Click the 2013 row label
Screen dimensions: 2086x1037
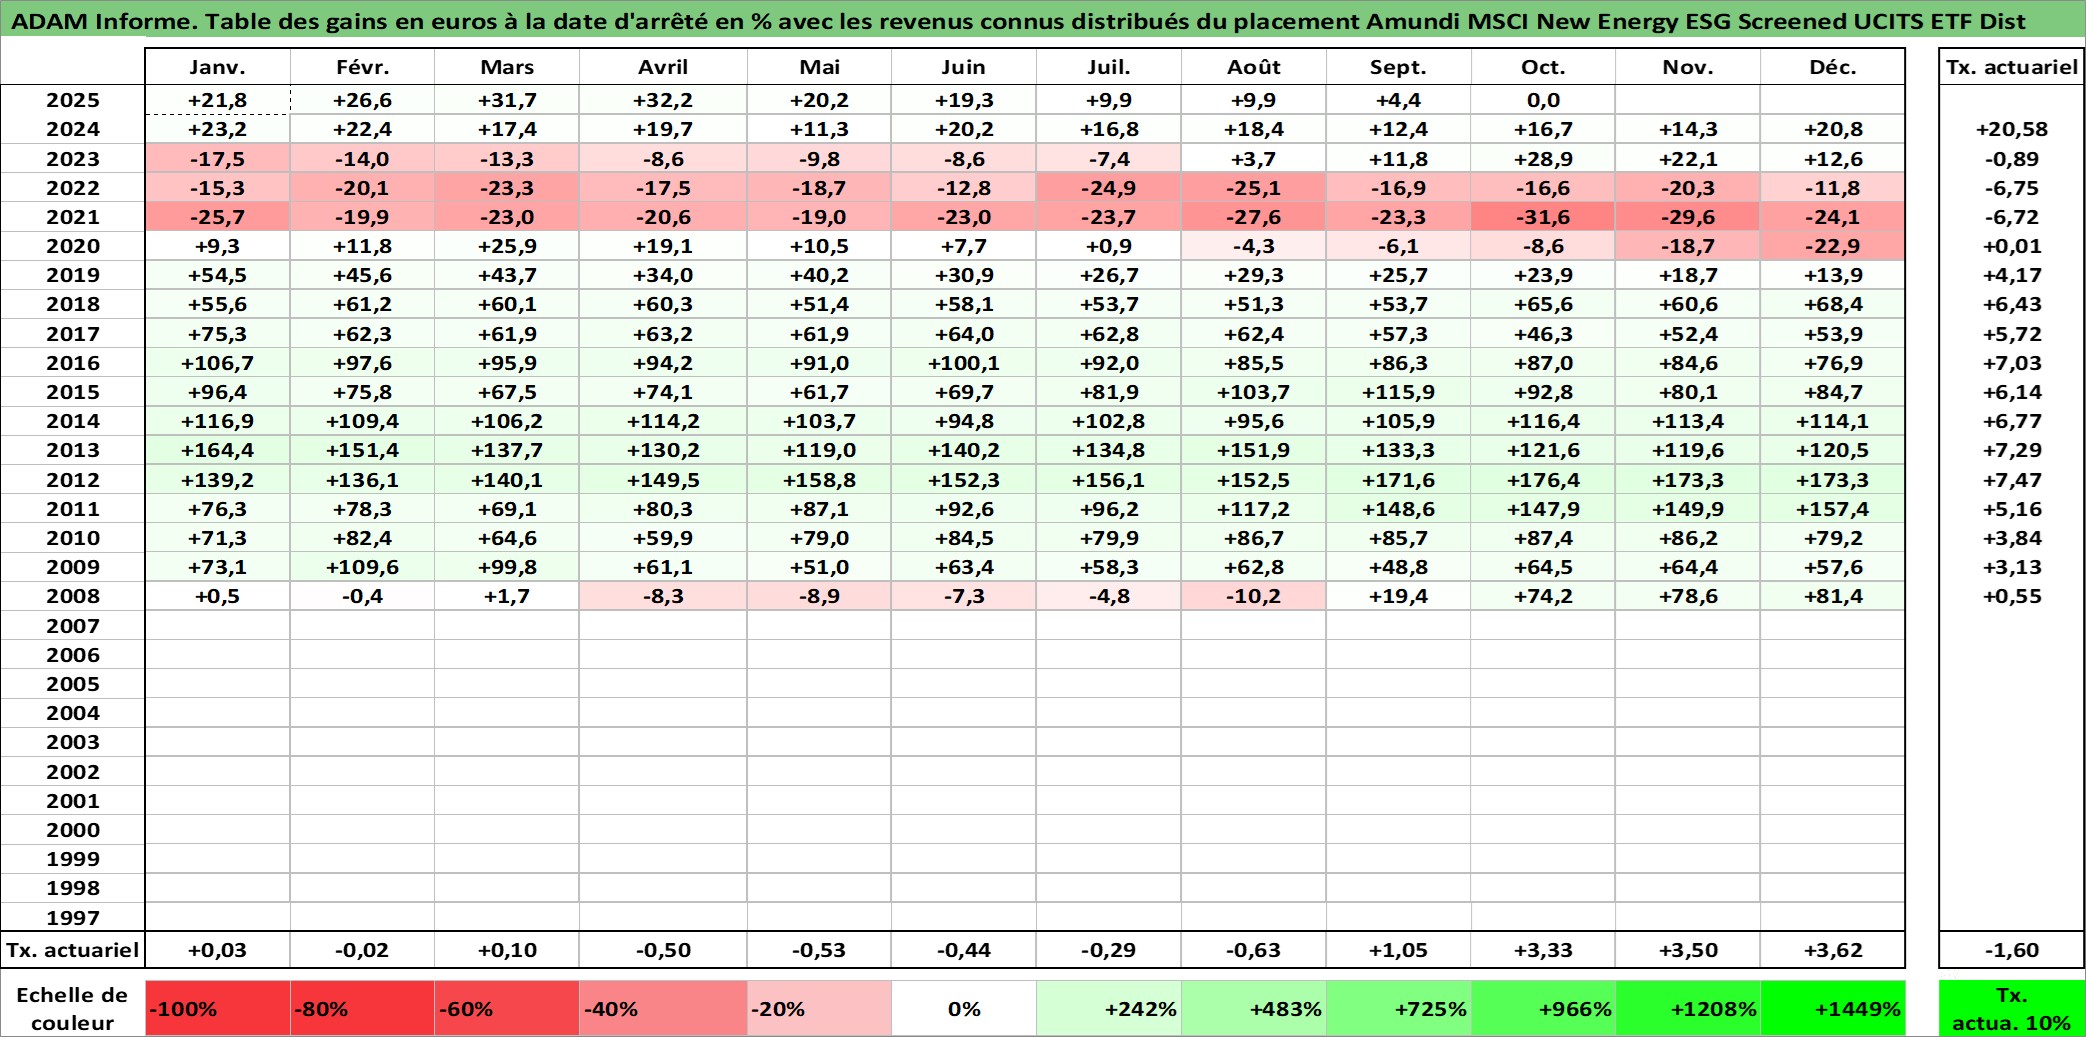(73, 450)
